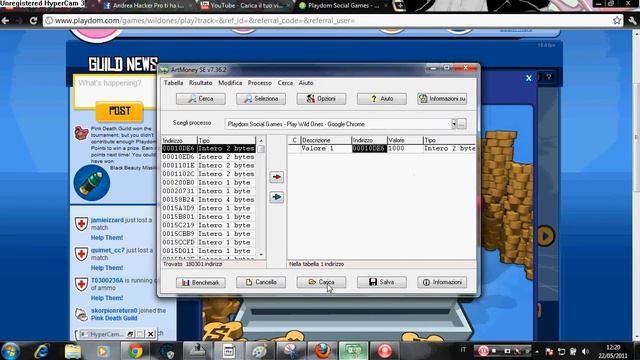
Task: Open the Tabella menu
Action: 173,83
